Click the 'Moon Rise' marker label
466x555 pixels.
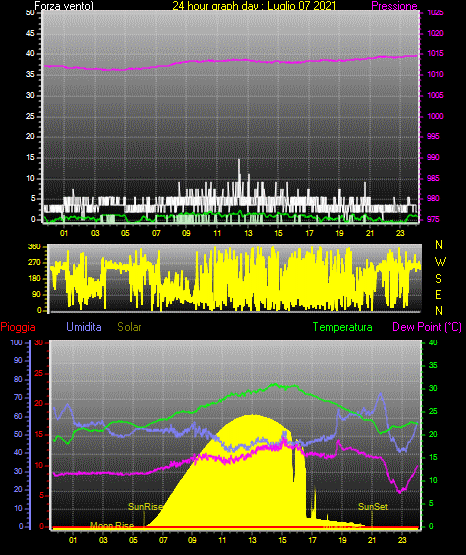112,525
